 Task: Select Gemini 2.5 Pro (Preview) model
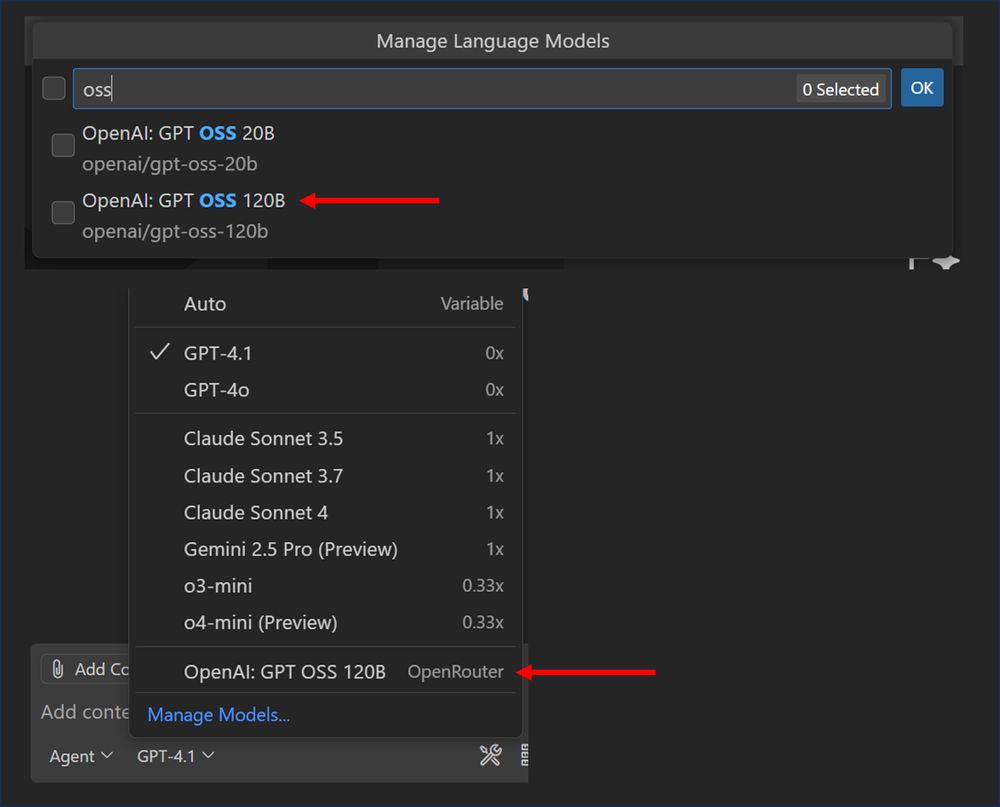[325, 549]
